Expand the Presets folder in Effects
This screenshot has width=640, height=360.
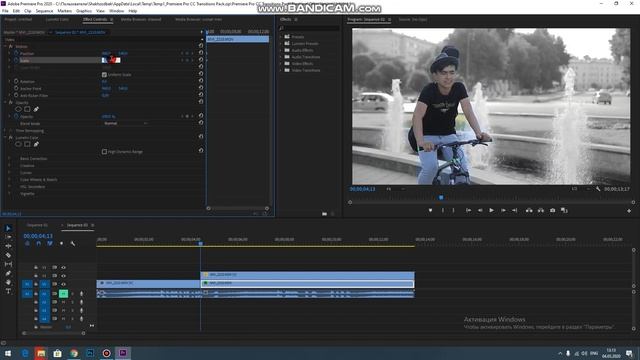click(281, 37)
